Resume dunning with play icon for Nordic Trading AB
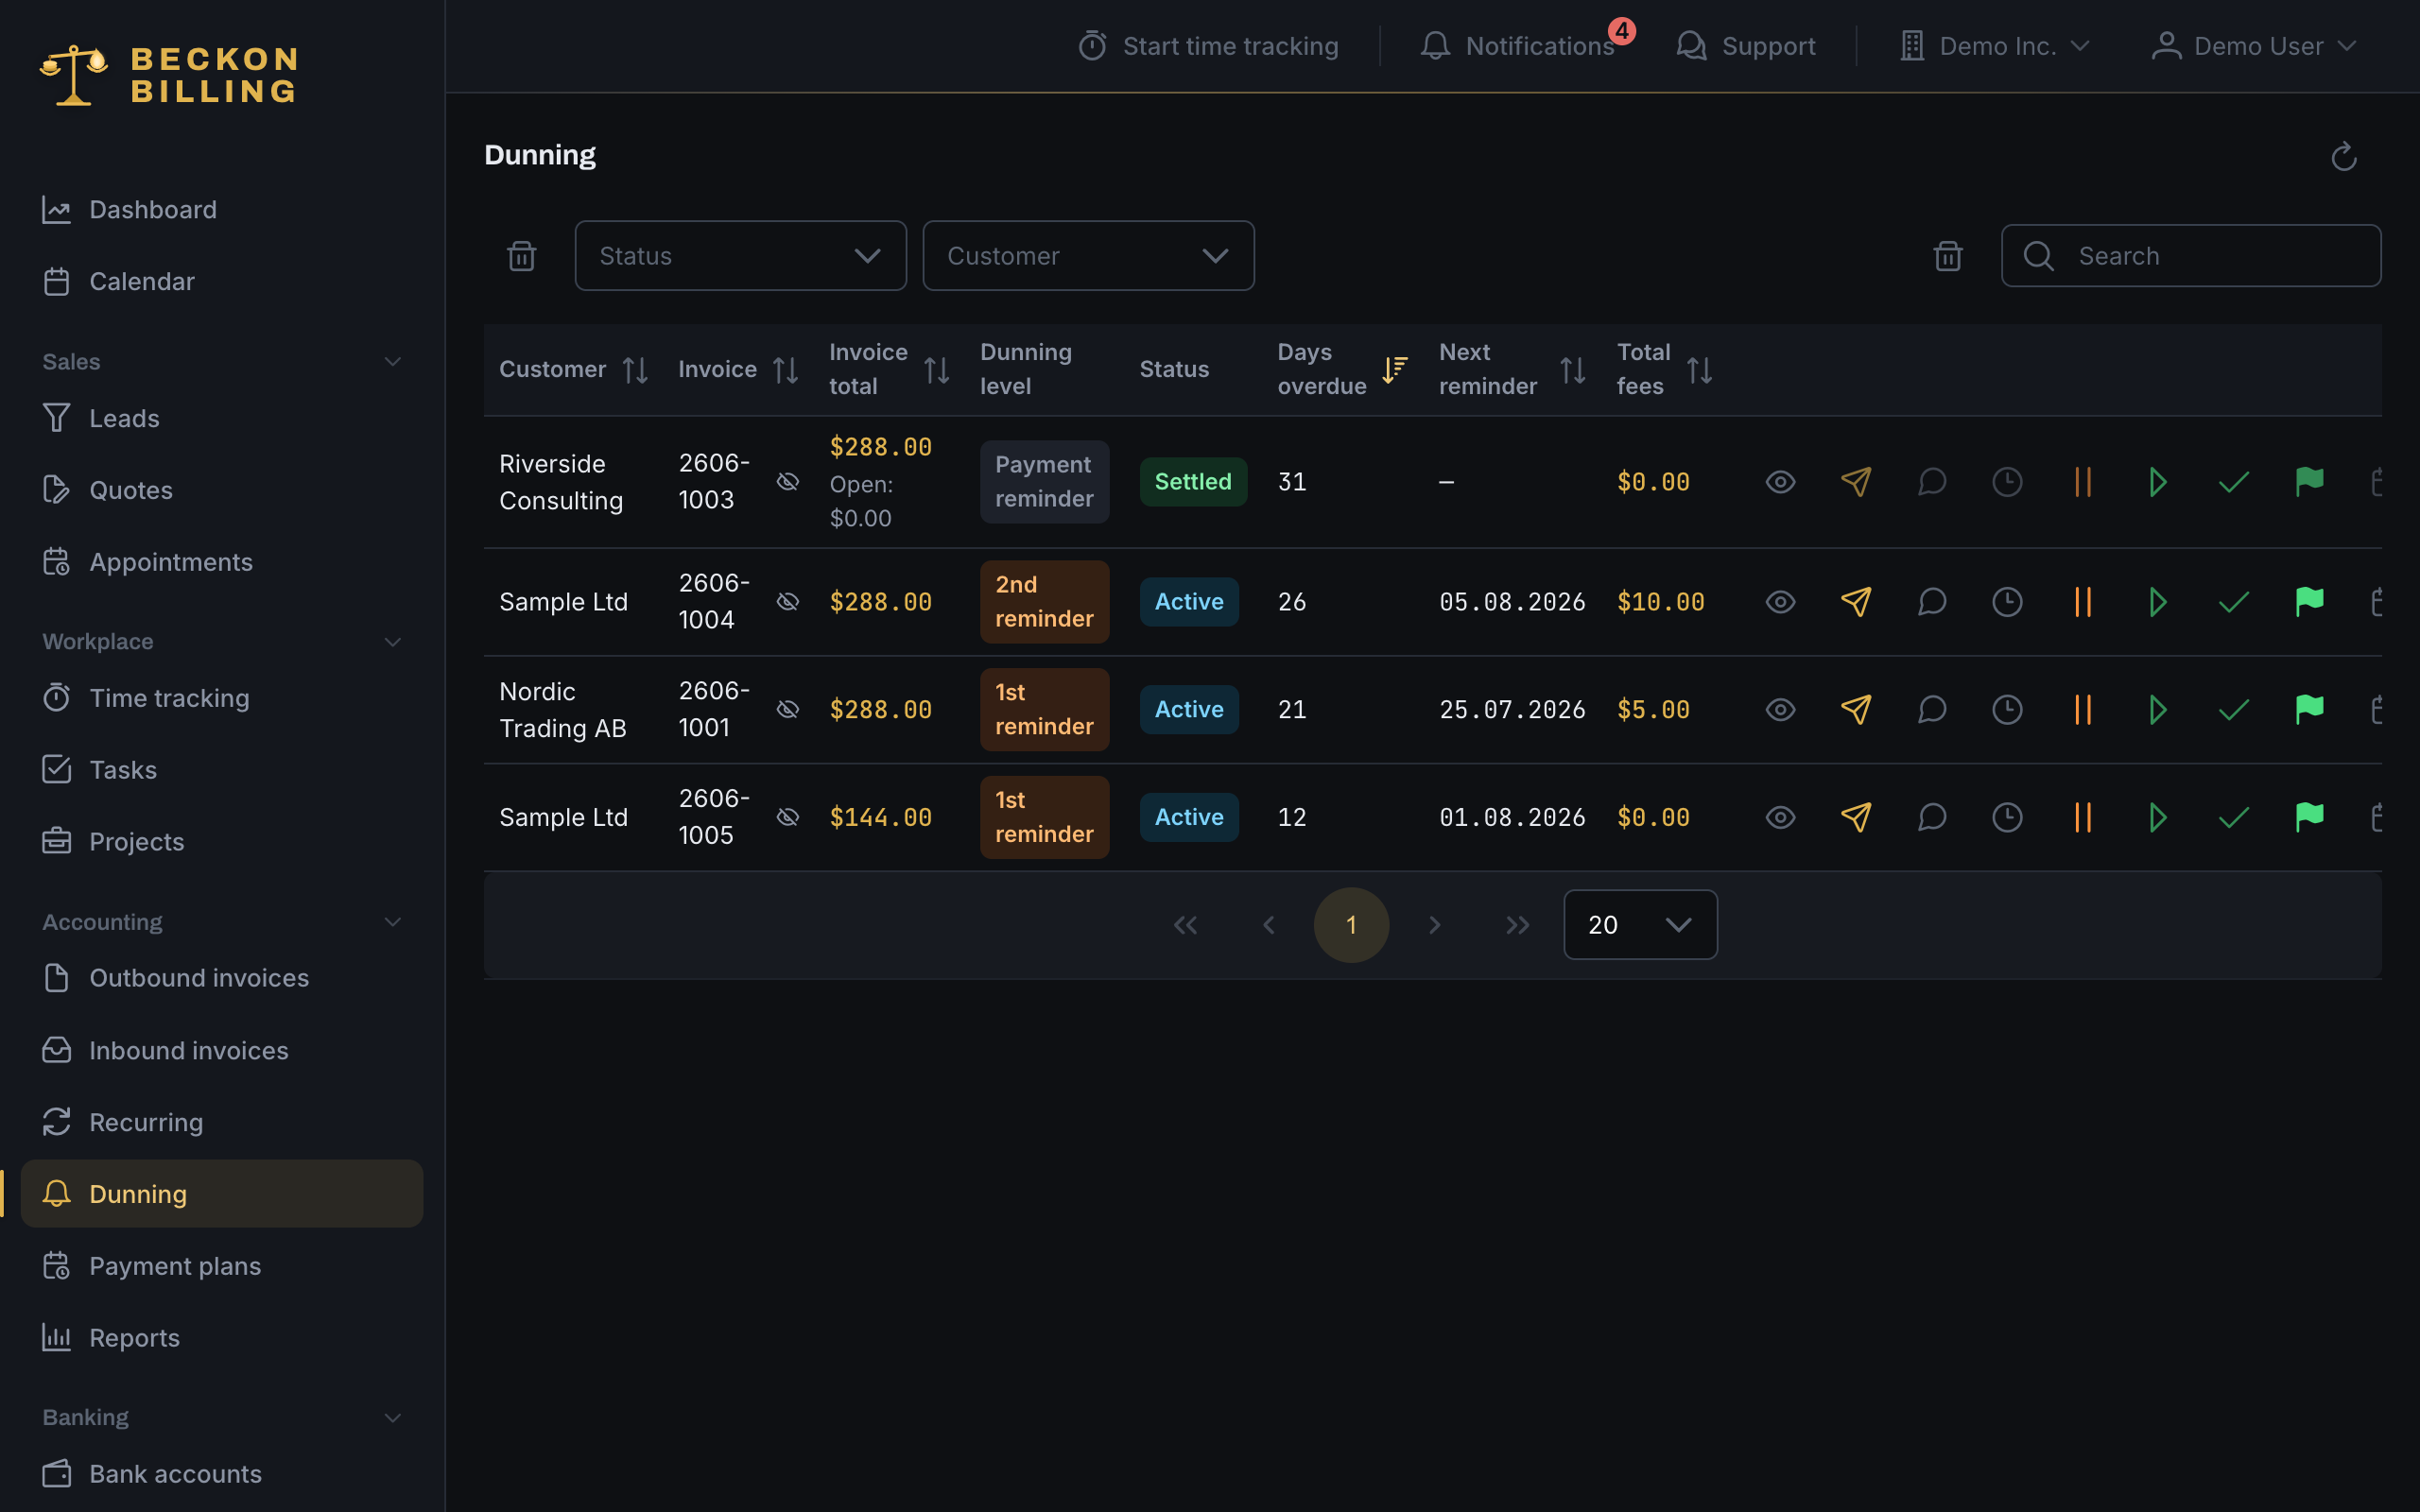This screenshot has height=1512, width=2420. pyautogui.click(x=2158, y=710)
